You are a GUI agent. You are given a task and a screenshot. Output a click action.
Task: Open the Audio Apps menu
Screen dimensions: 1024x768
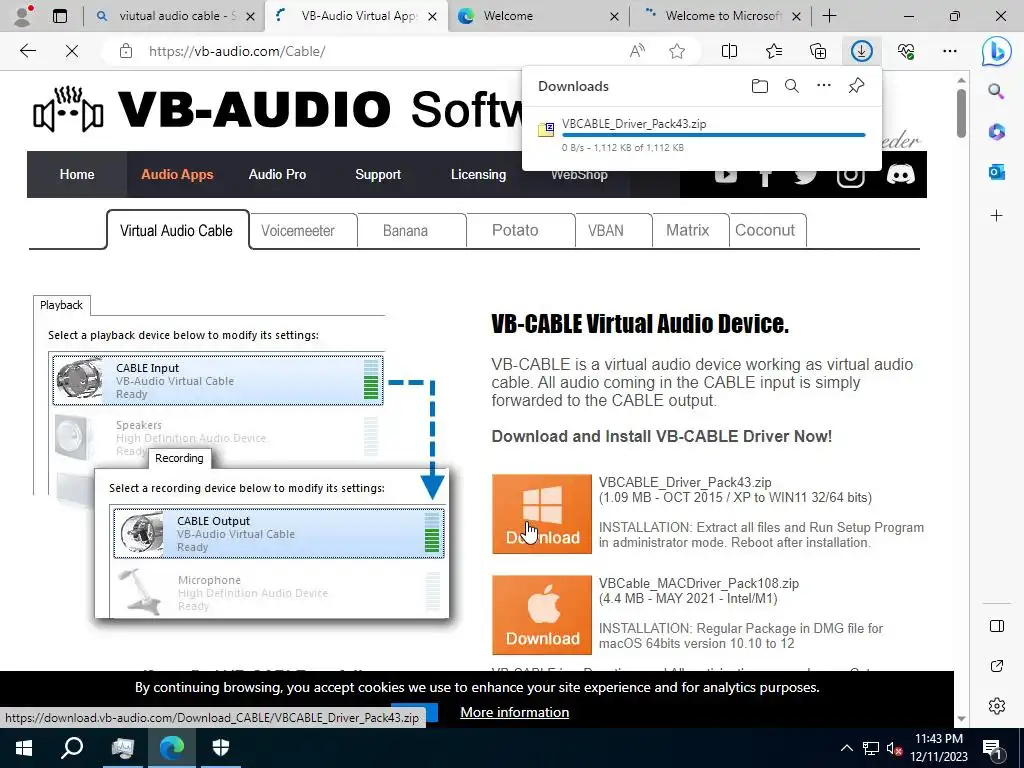[x=177, y=174]
